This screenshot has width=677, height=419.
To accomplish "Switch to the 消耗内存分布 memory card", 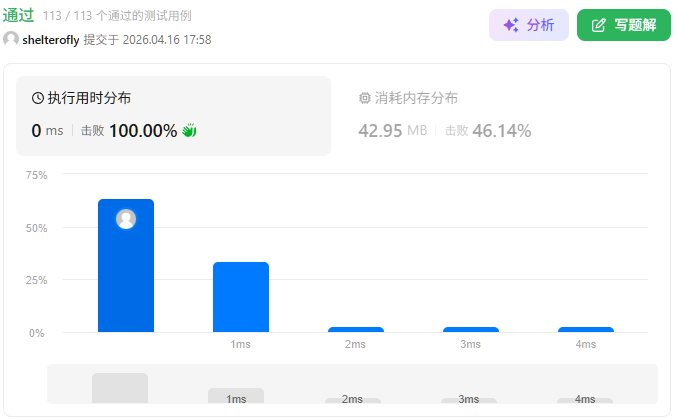I will point(500,115).
